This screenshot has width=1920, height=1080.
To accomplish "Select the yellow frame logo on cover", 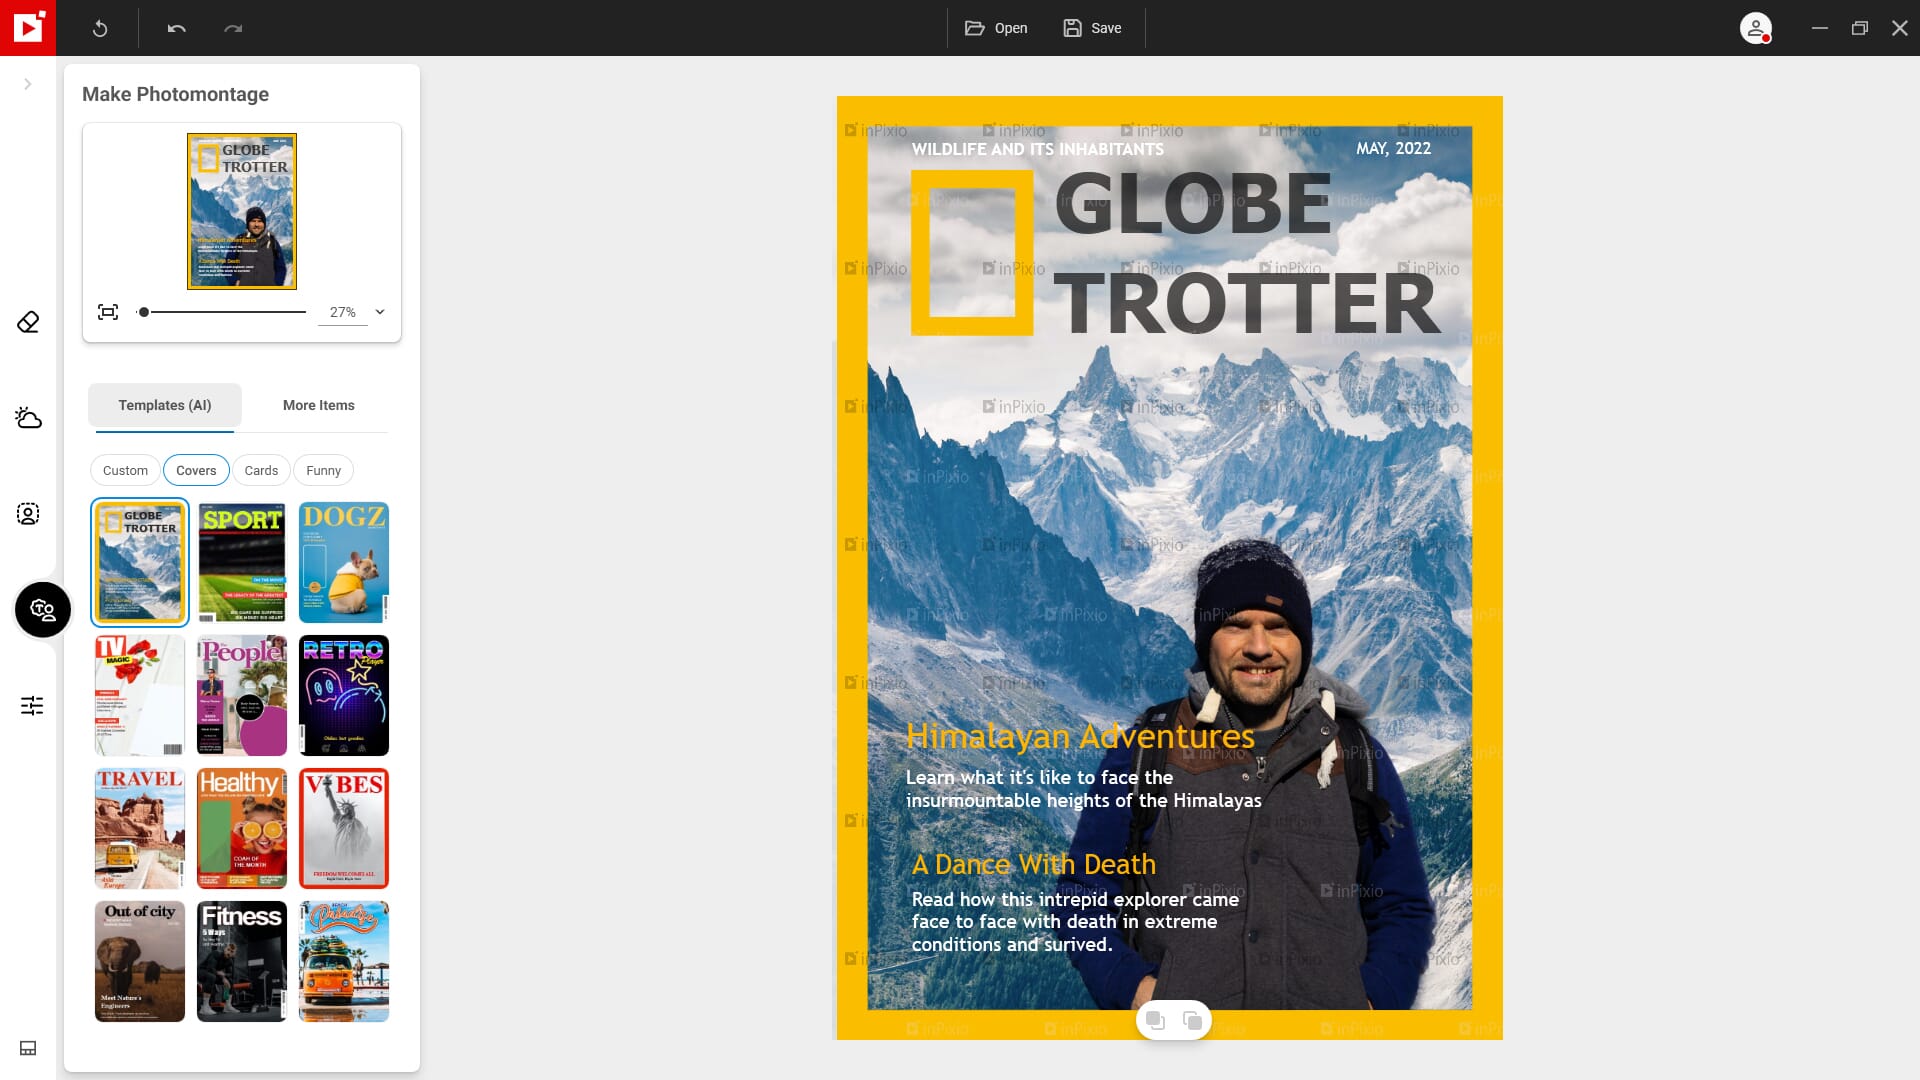I will coord(972,252).
